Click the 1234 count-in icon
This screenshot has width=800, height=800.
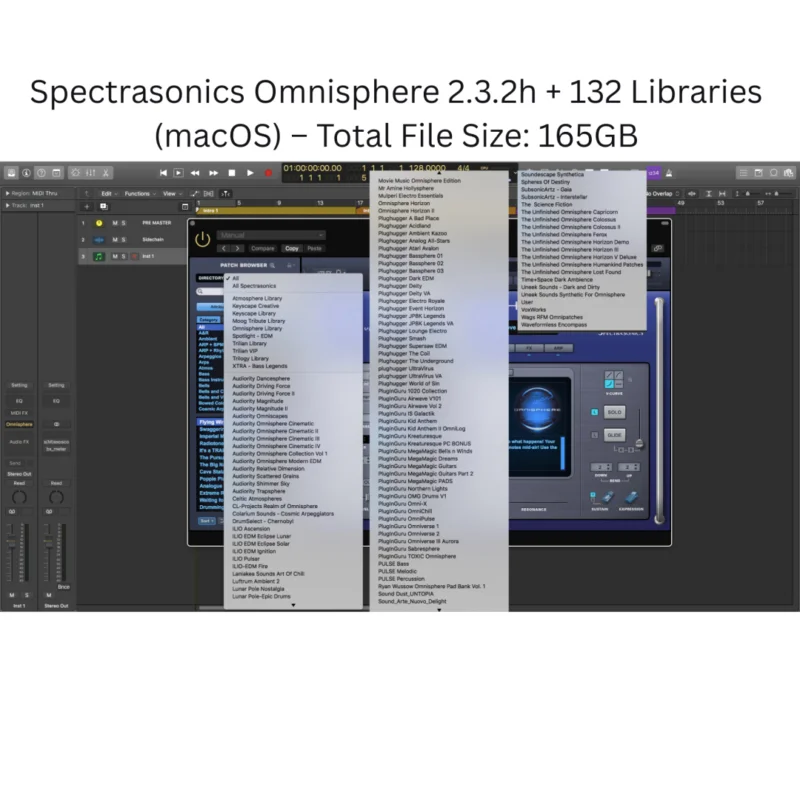pos(651,173)
